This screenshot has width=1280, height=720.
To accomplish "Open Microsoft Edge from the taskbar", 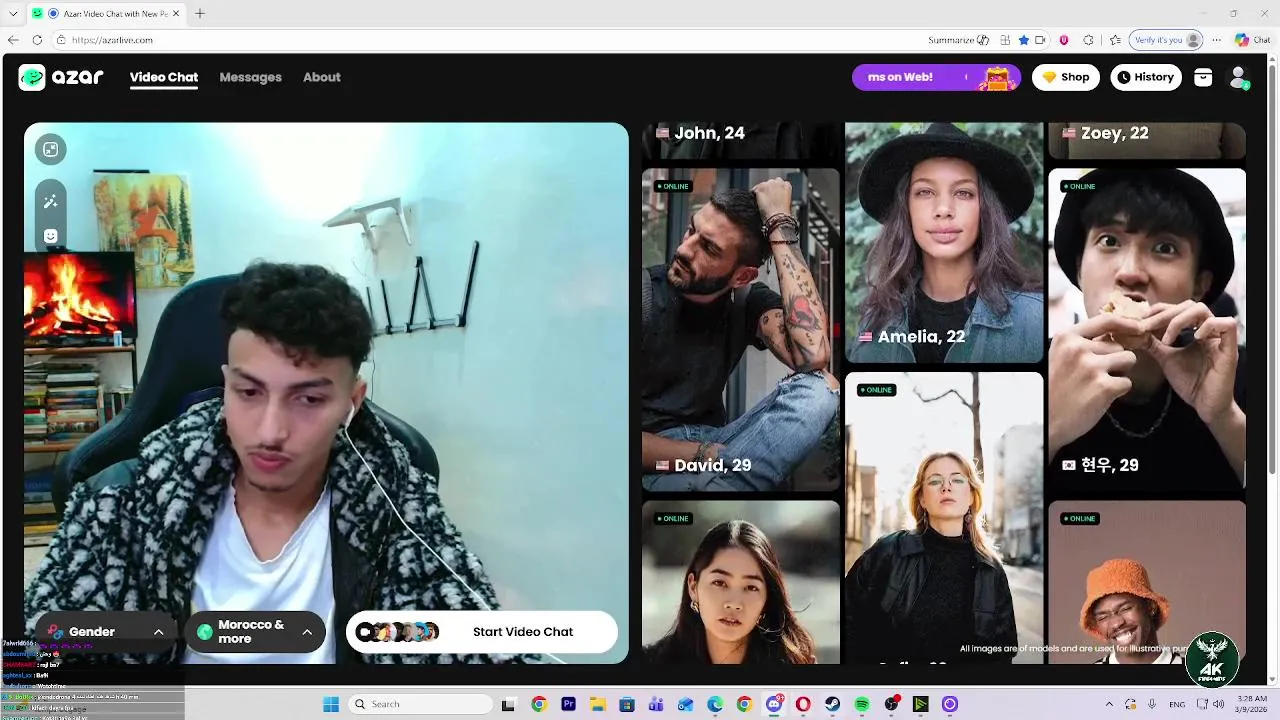I will point(715,704).
